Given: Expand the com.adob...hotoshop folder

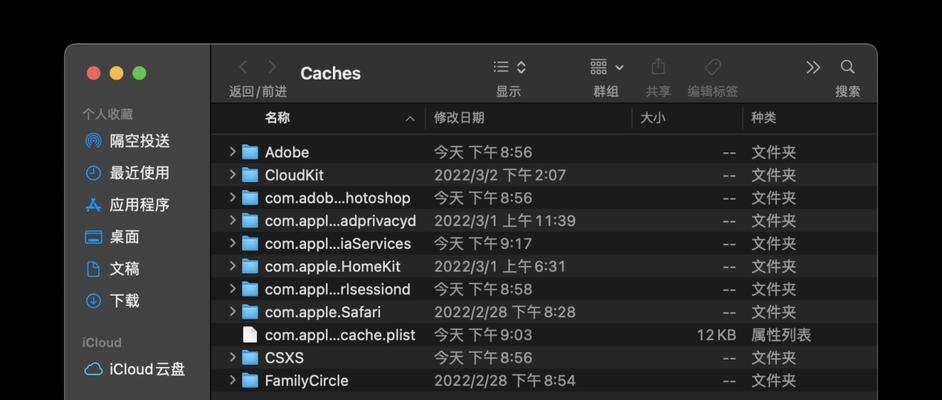Looking at the screenshot, I should (x=232, y=198).
